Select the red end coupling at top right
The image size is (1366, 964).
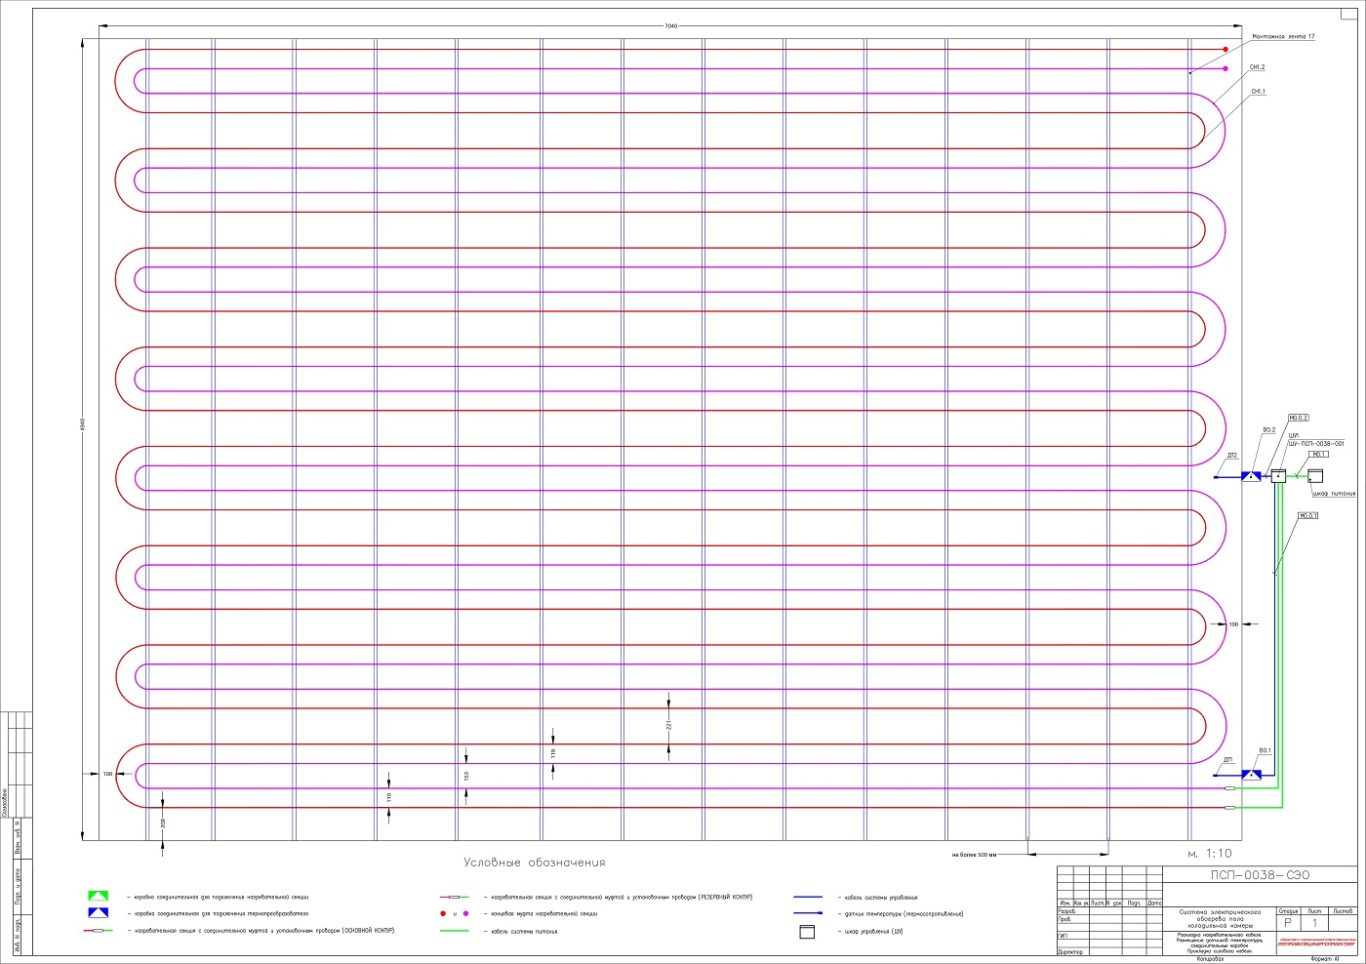[1225, 49]
